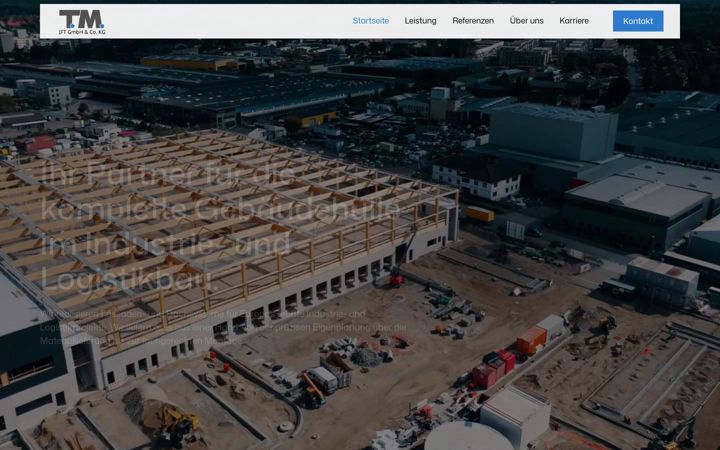720x450 pixels.
Task: Select Über uns in the navigation
Action: [x=526, y=21]
